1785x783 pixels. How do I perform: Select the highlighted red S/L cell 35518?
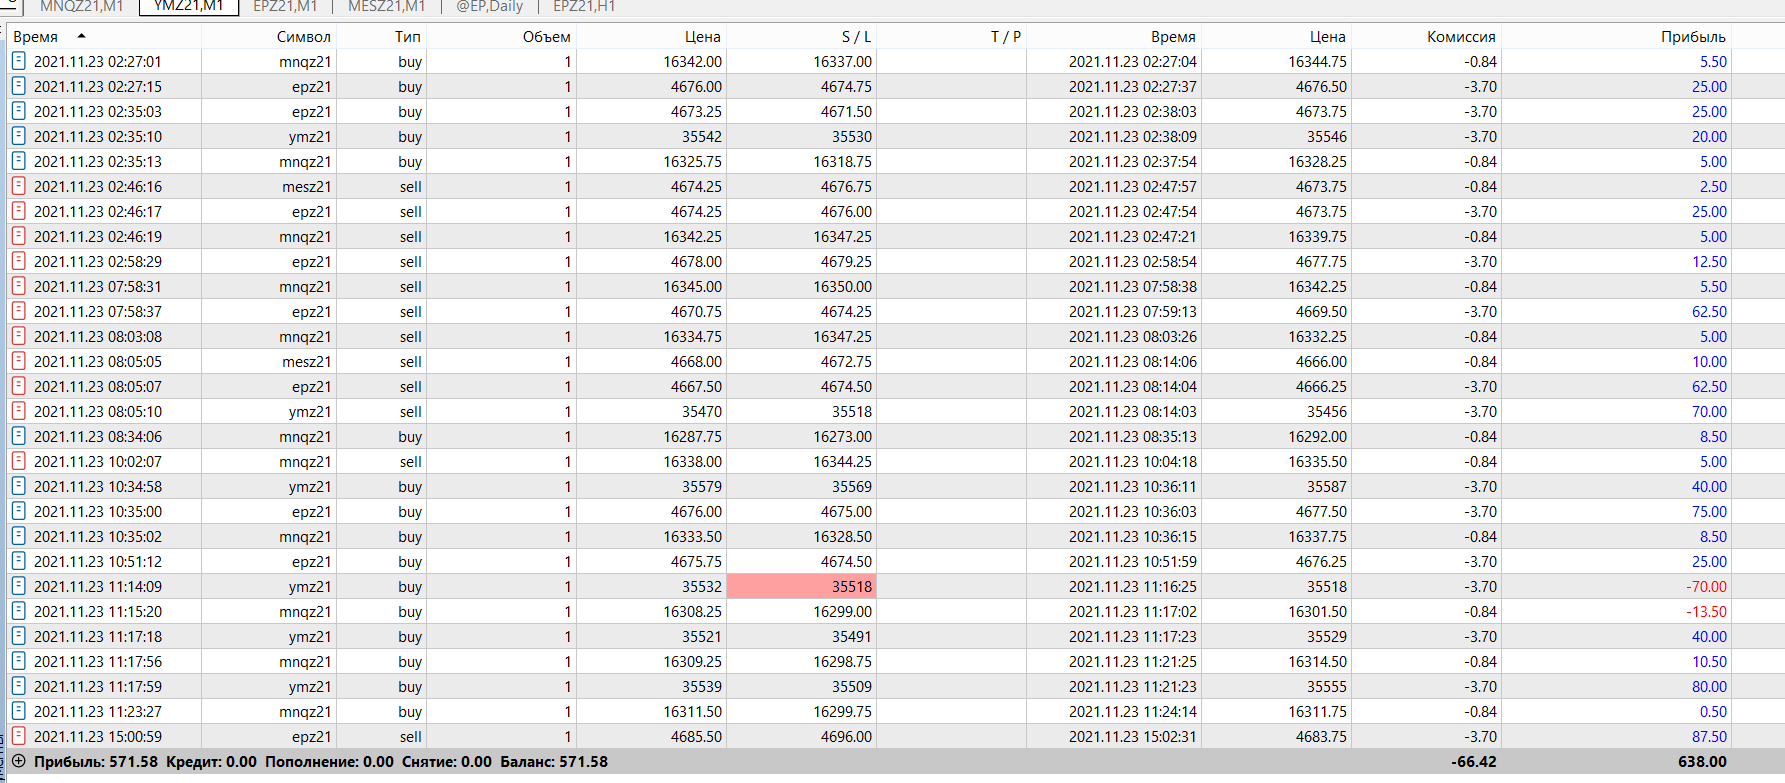pos(801,586)
